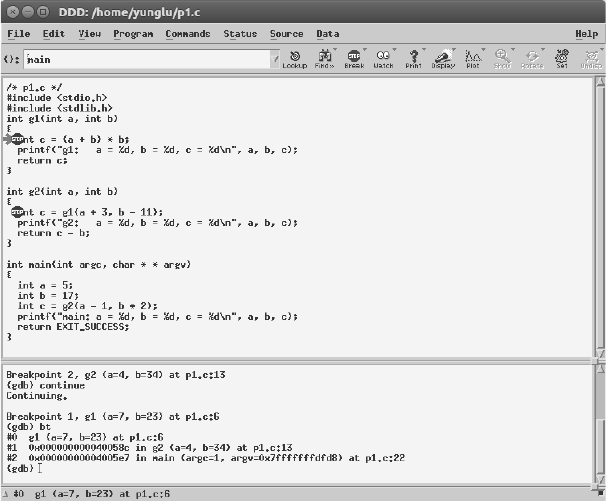606x501 pixels.
Task: Click the '(gdb) continue' console line
Action: (x=46, y=385)
